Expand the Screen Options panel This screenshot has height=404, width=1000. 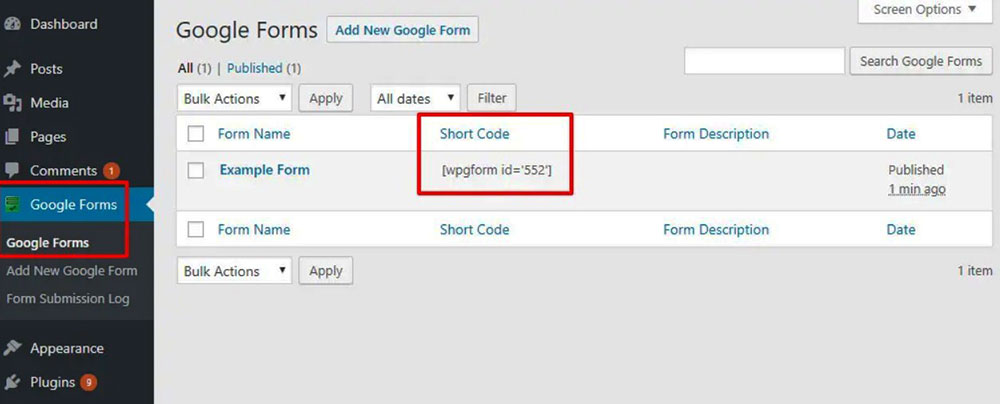tap(924, 10)
